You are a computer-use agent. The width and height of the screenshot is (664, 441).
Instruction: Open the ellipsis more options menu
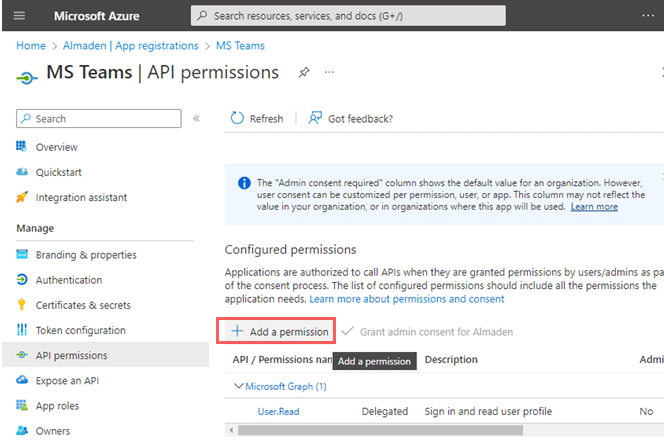(x=329, y=73)
